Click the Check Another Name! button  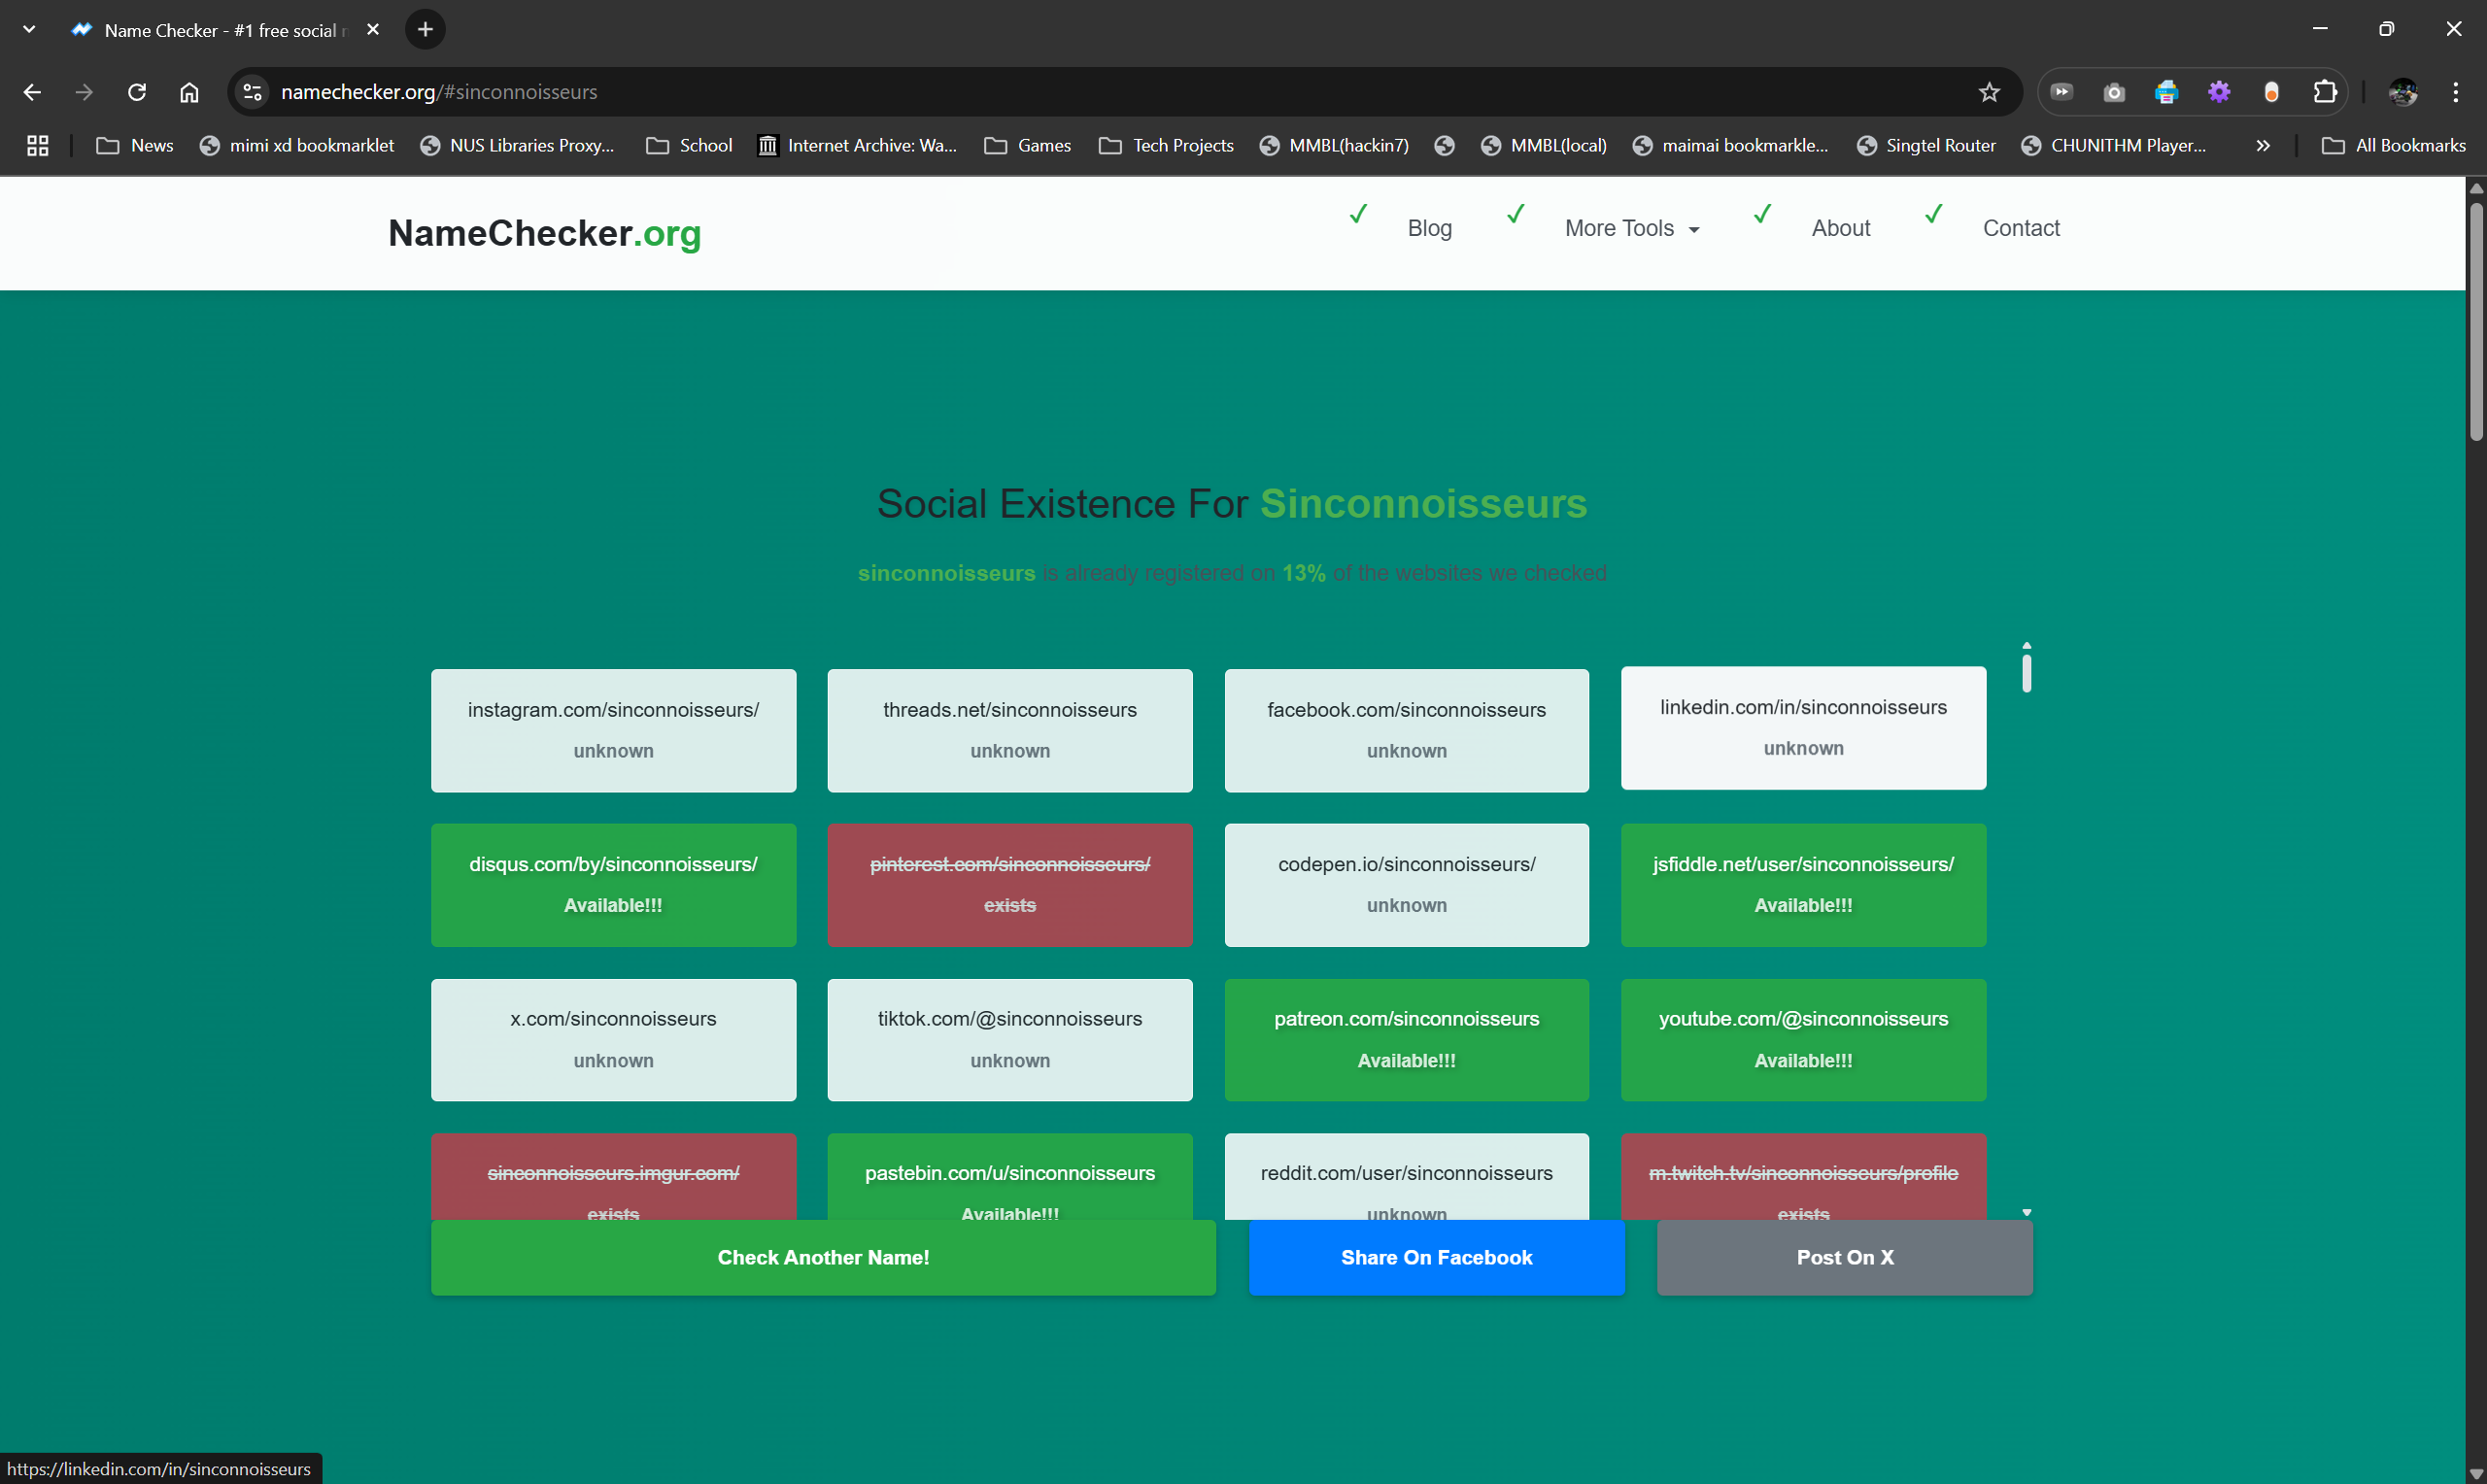pyautogui.click(x=823, y=1257)
